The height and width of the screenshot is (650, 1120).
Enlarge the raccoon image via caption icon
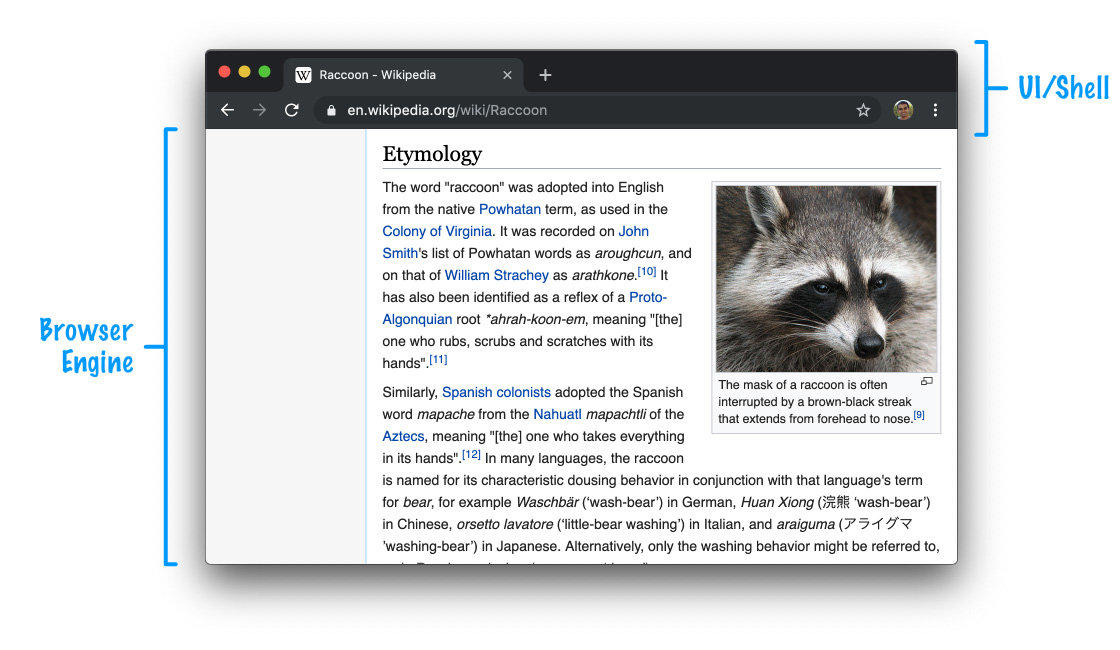(x=926, y=381)
